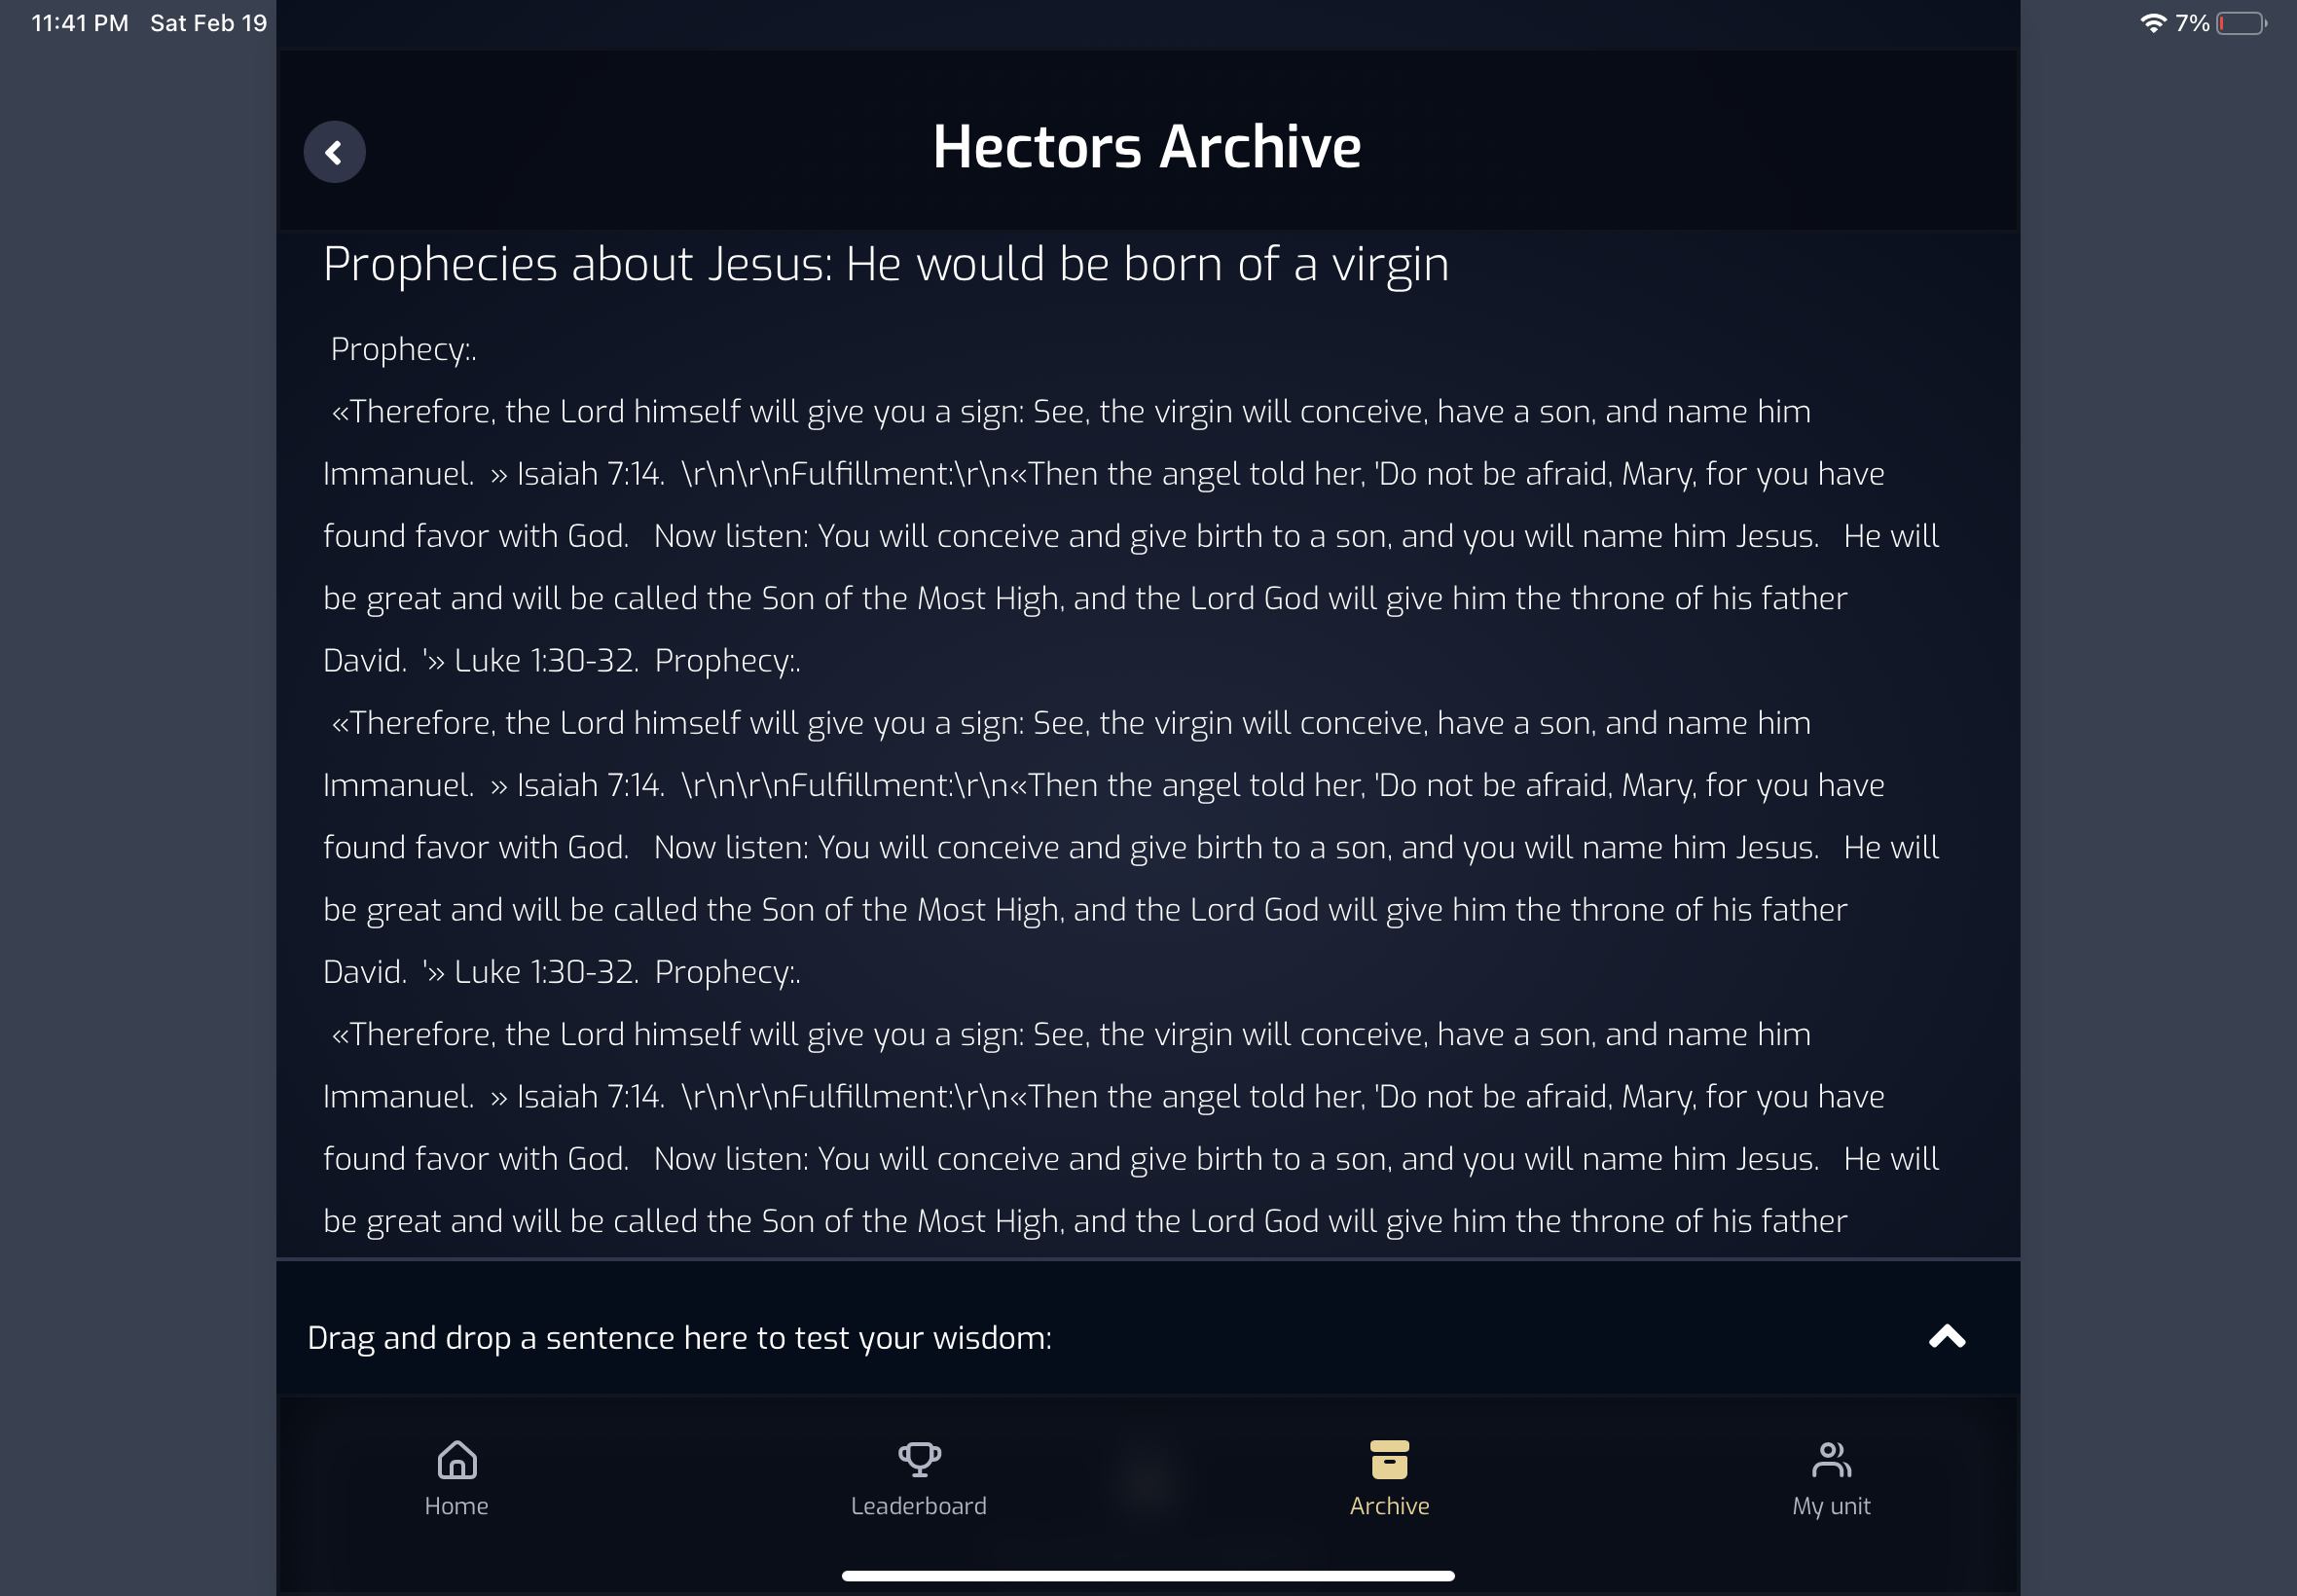Screen dimensions: 2297x1596
Task: Open the Leaderboard trophy icon
Action: (x=919, y=1459)
